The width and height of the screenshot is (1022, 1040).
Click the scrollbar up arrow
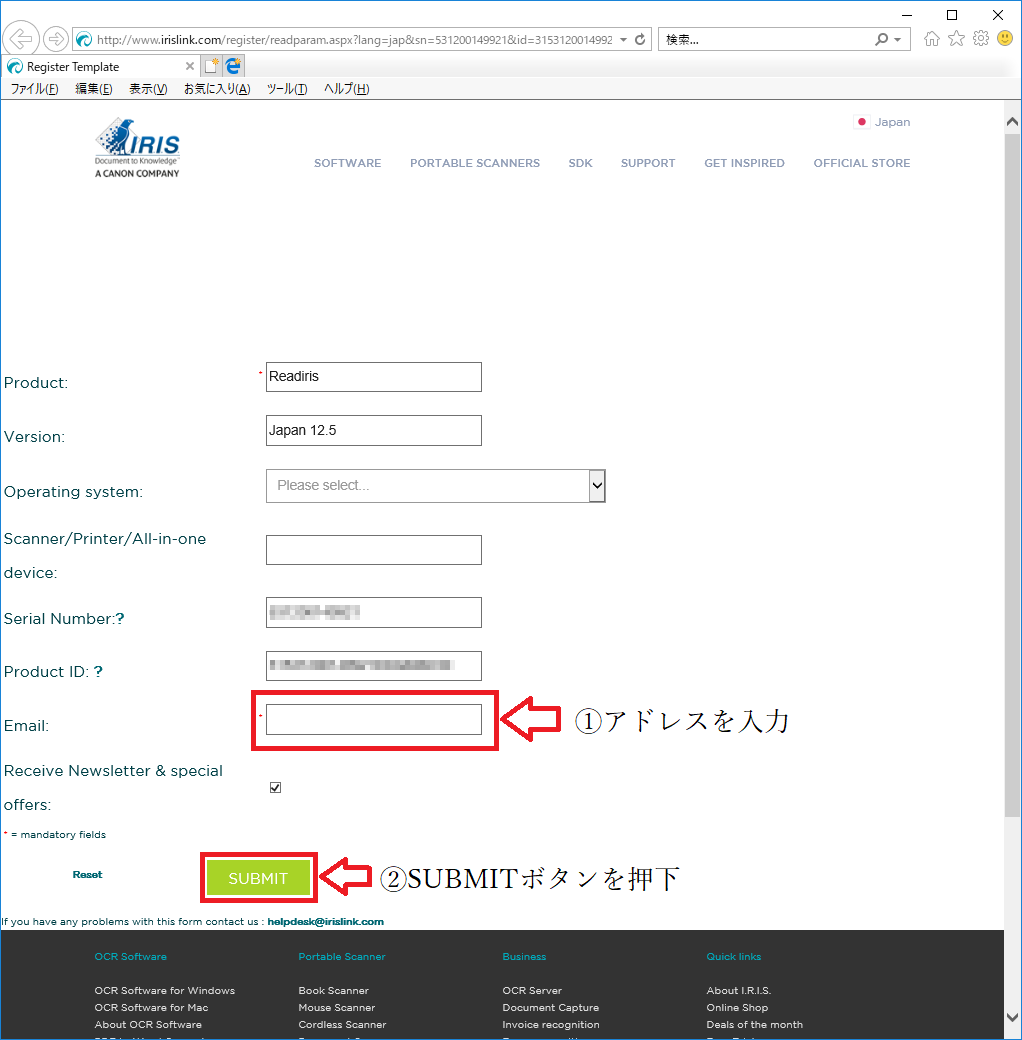[x=1012, y=121]
